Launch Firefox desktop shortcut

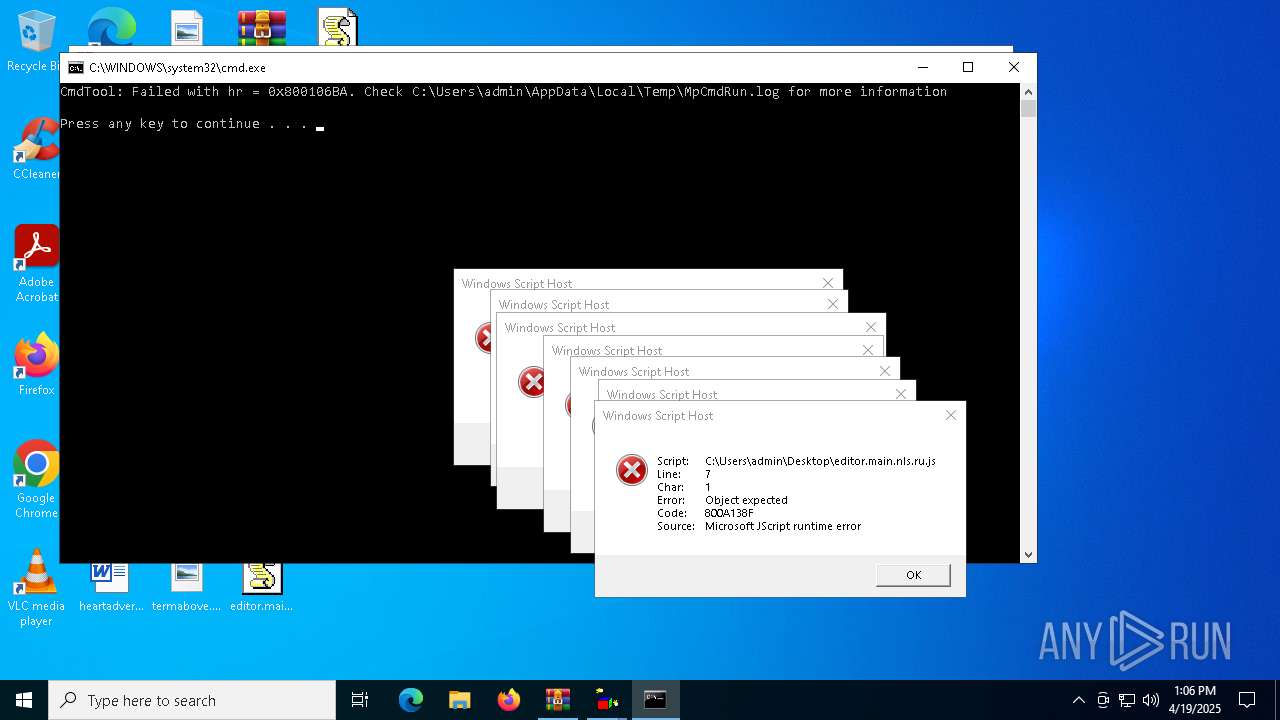36,364
